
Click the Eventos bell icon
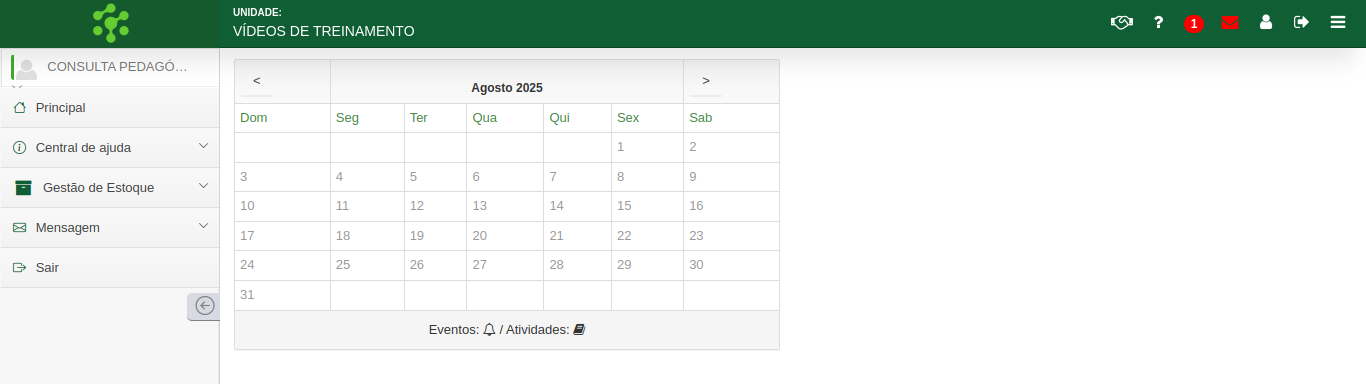[489, 329]
